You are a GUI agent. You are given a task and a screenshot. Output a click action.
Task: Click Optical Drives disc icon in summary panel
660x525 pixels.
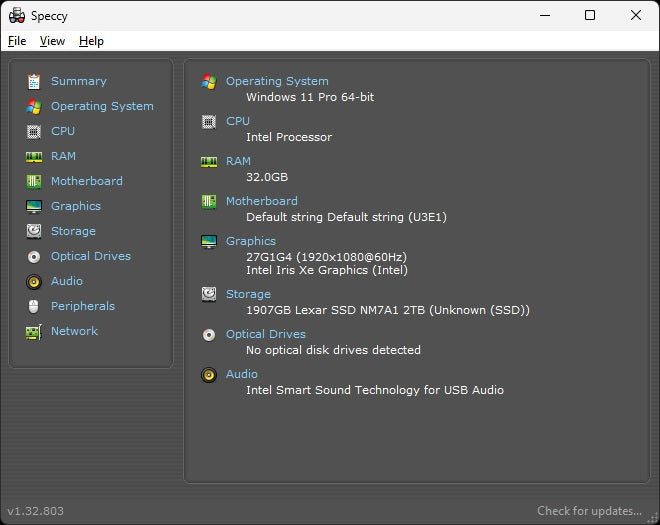pos(209,335)
